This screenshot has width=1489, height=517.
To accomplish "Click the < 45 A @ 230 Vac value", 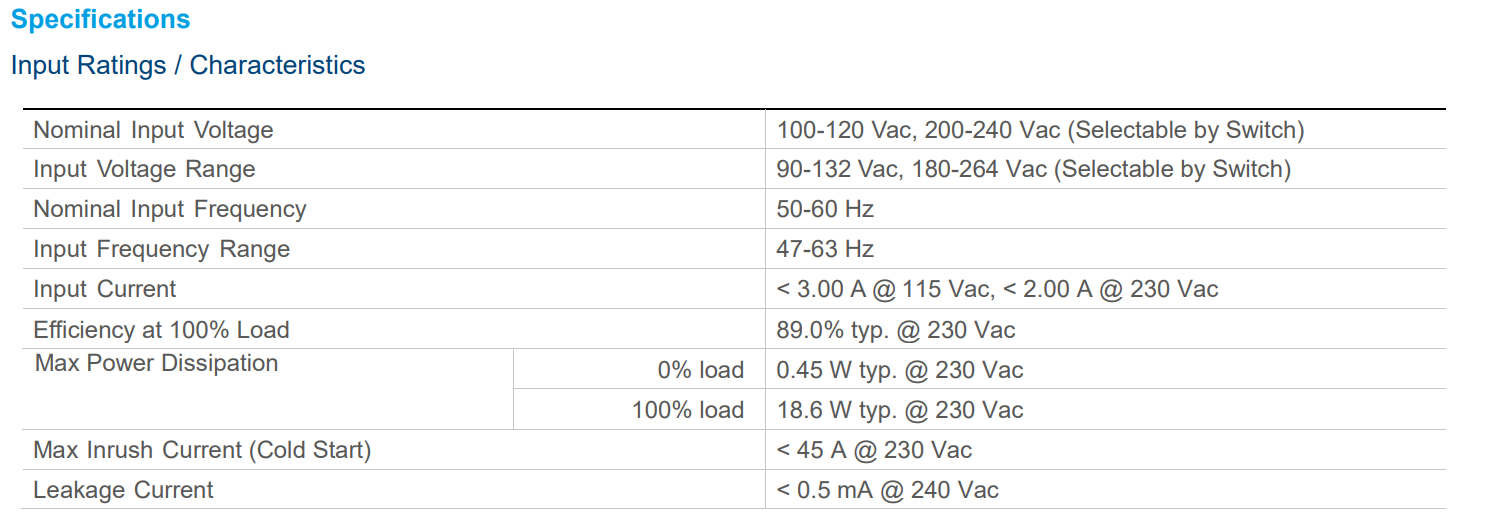I will 873,450.
